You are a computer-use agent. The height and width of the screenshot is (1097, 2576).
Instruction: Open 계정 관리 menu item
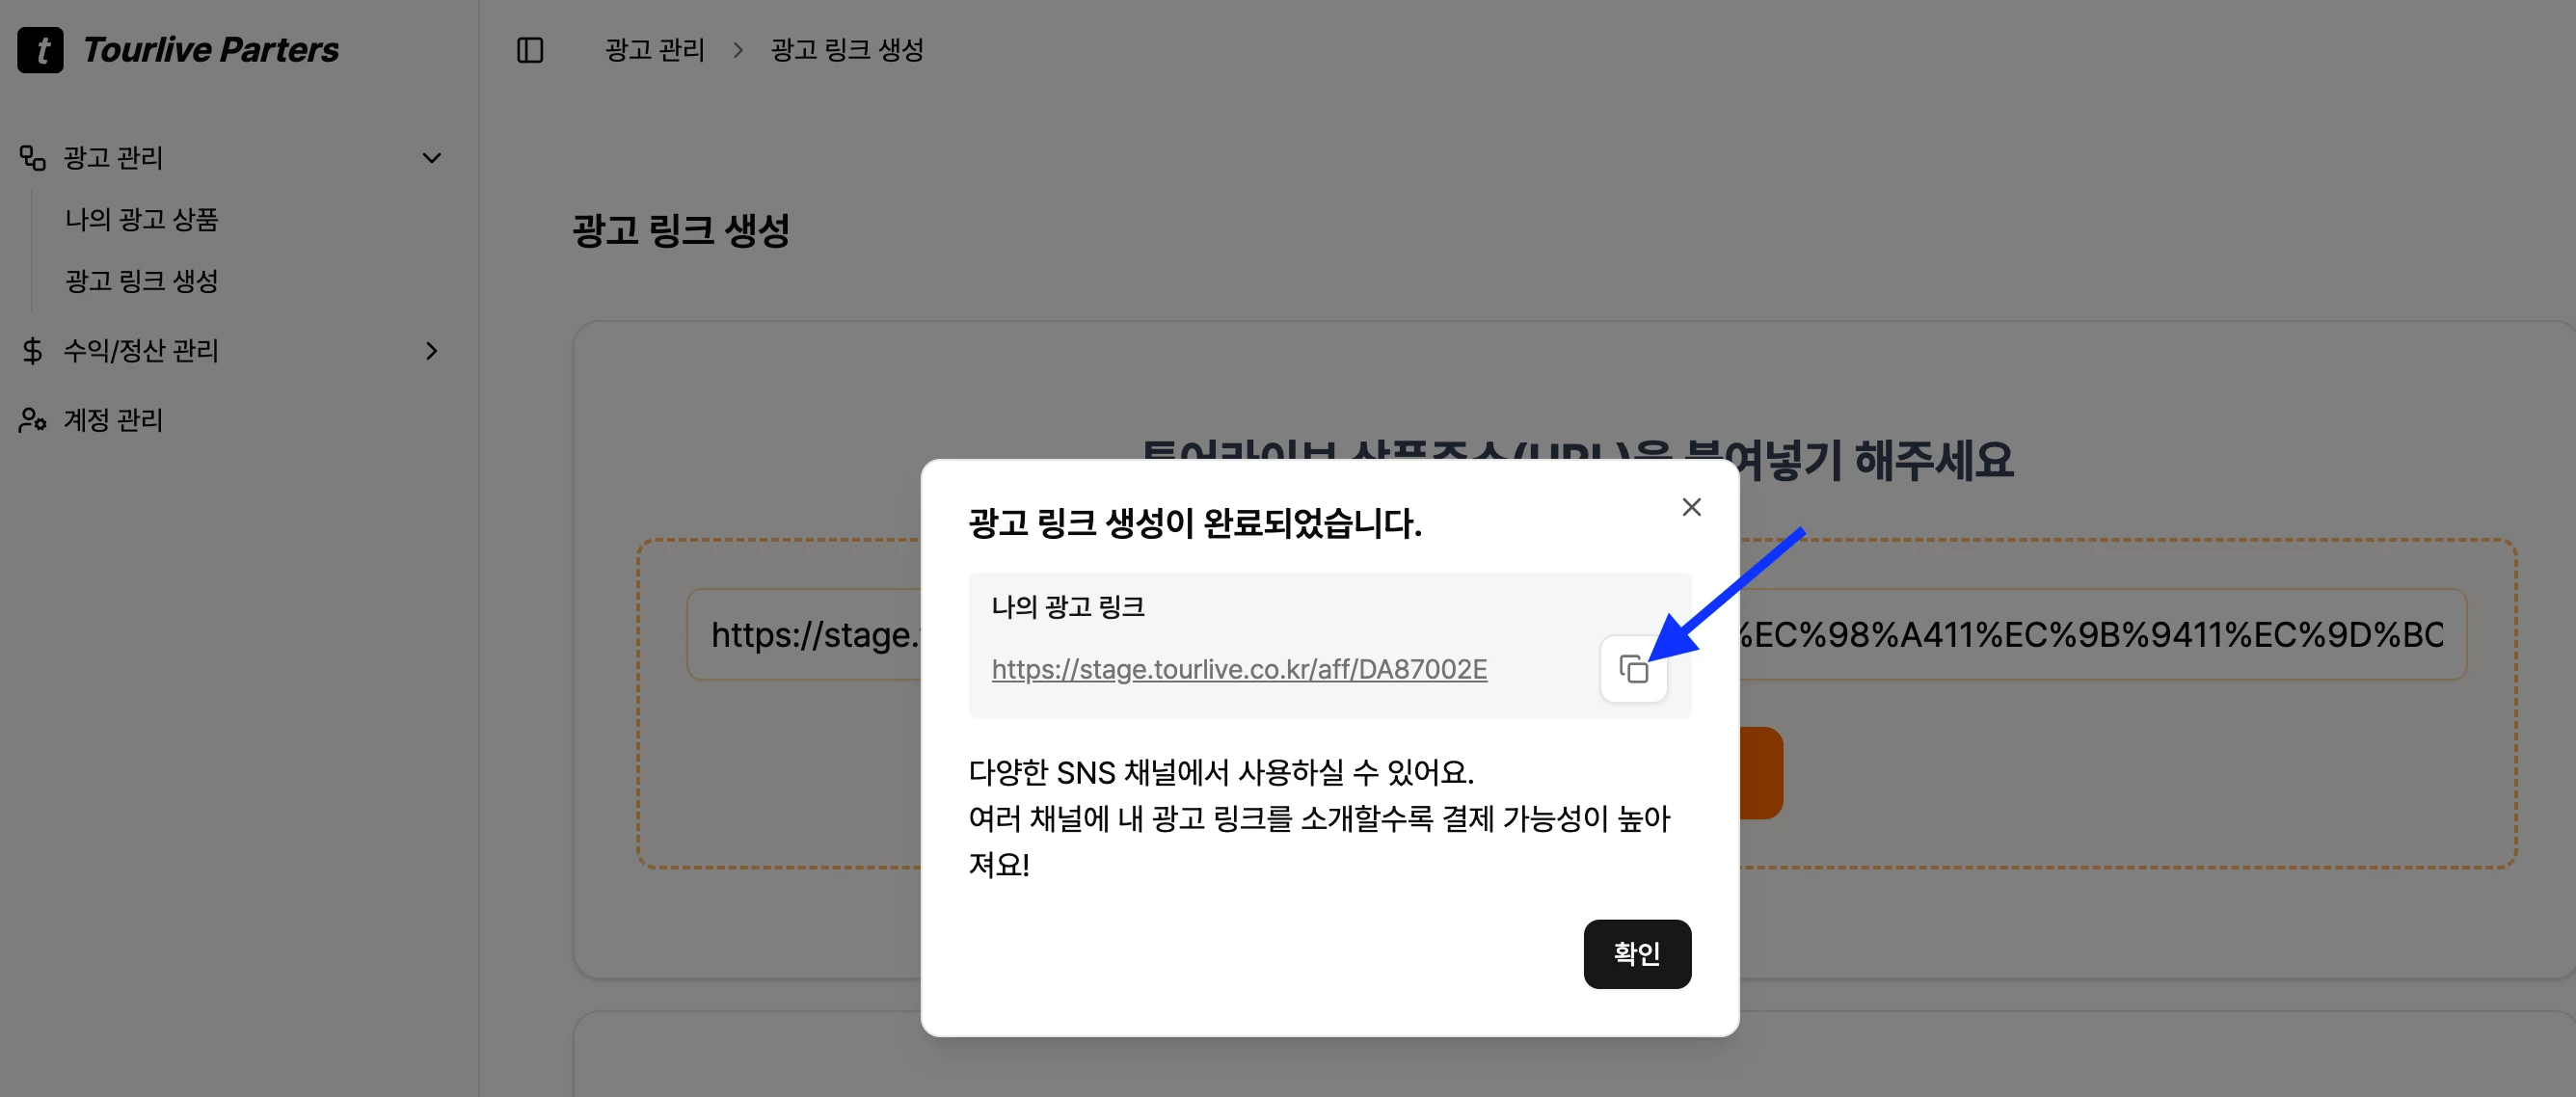click(113, 420)
